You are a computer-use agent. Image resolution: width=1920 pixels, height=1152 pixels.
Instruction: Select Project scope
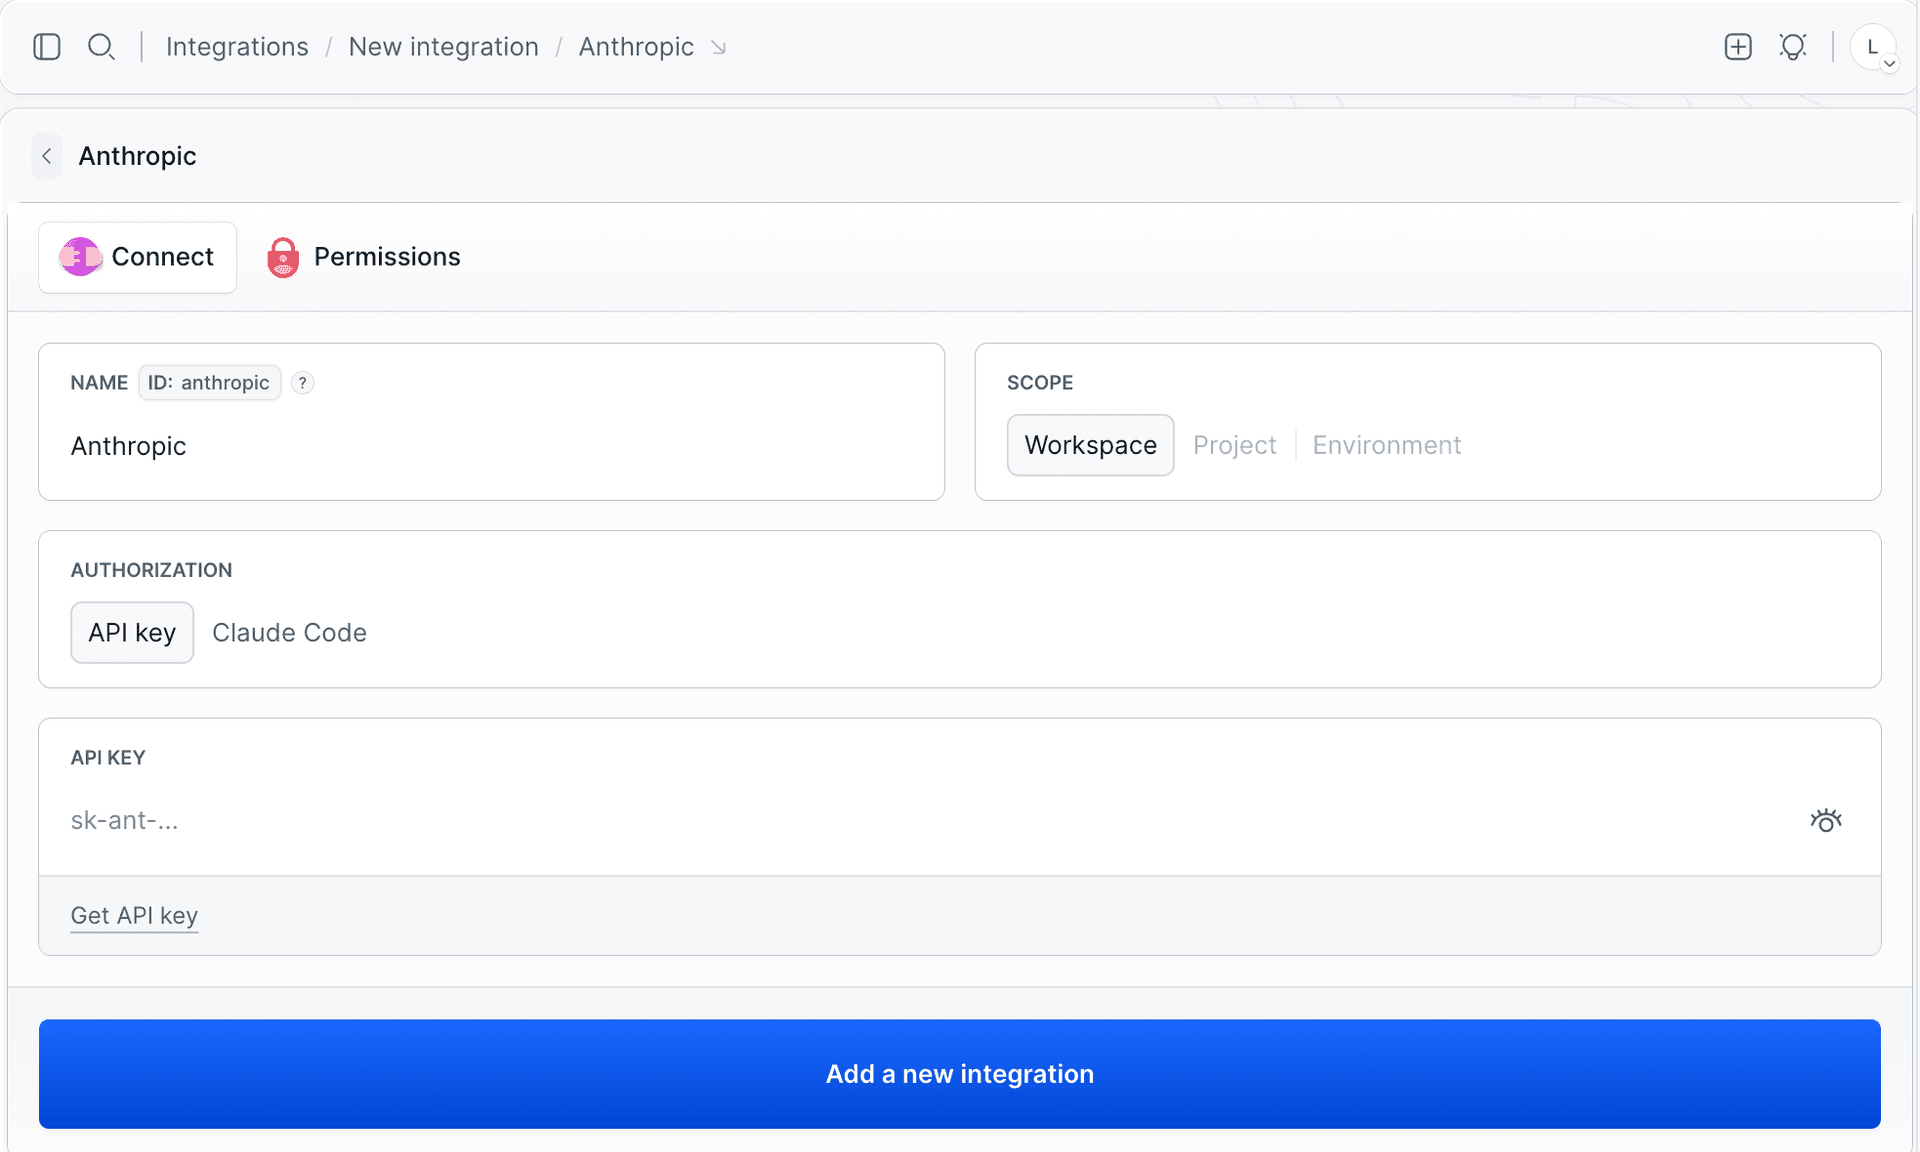[1234, 445]
